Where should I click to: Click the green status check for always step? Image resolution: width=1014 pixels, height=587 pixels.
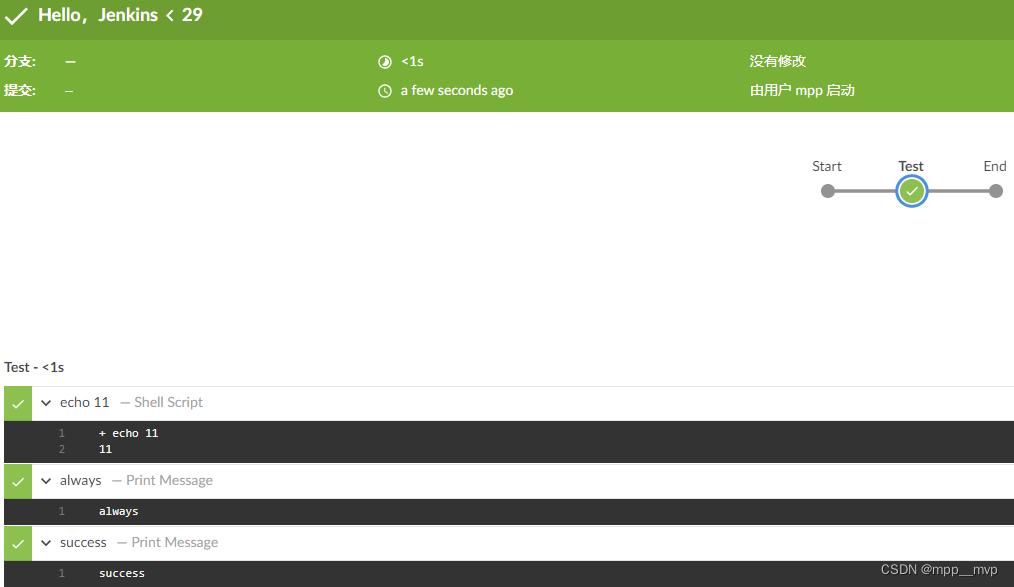[x=18, y=482]
